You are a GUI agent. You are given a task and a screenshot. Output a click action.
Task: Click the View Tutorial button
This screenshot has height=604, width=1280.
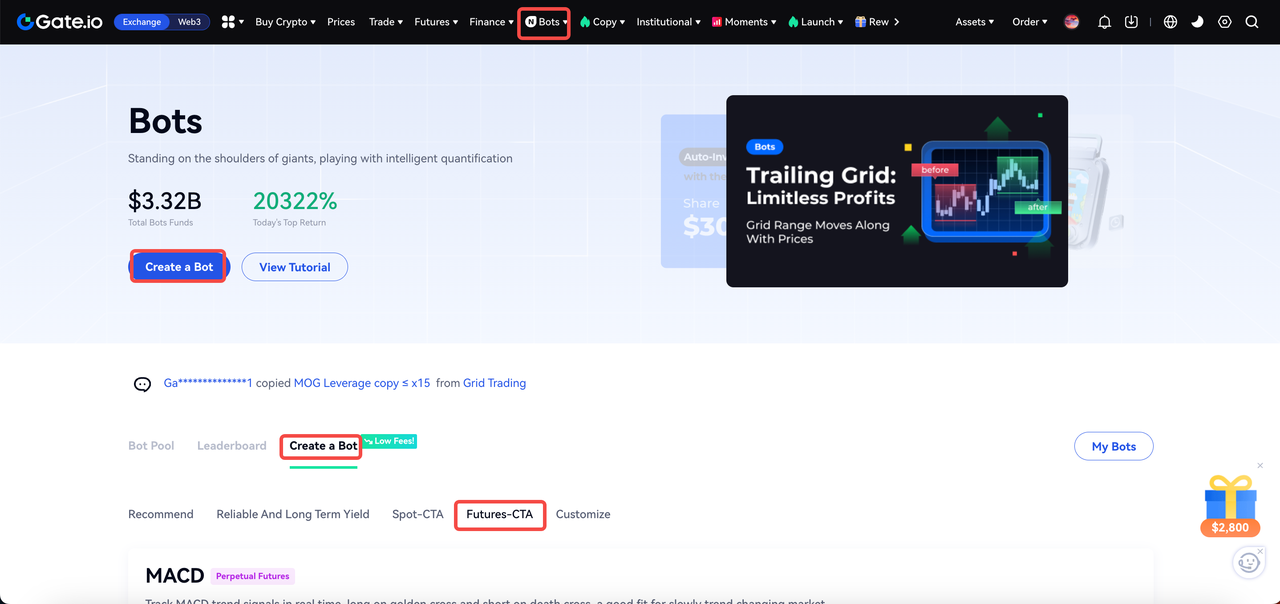coord(294,267)
